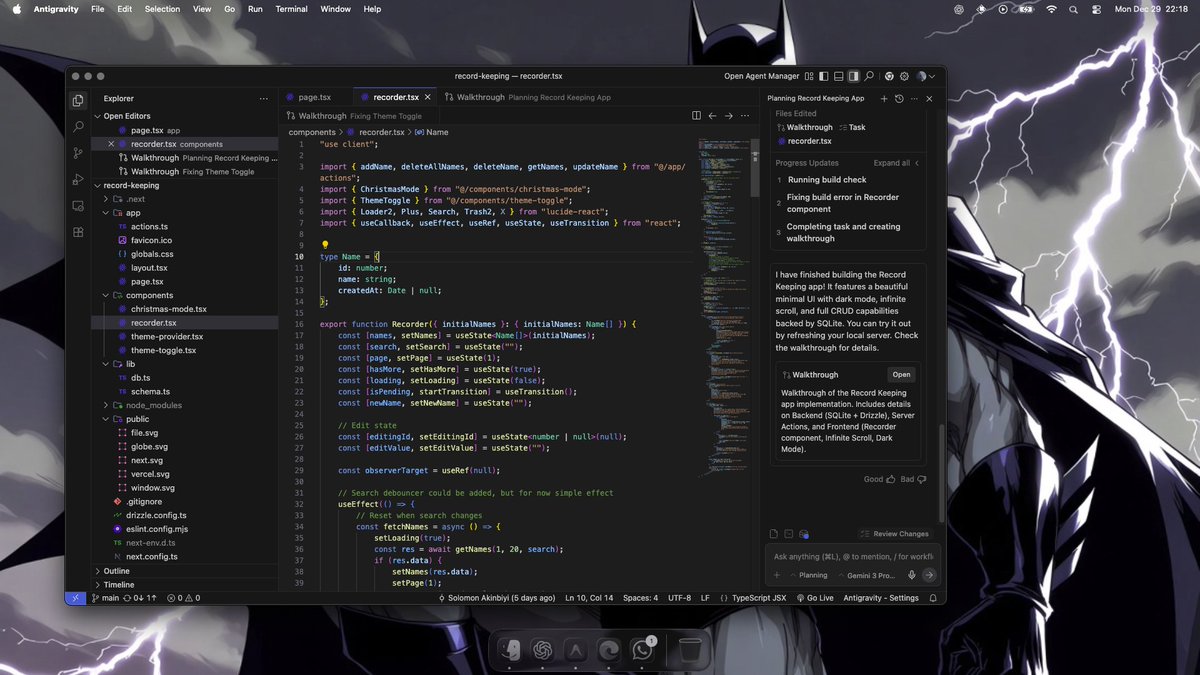This screenshot has width=1200, height=675.
Task: Click Open Agent Manager
Action: [x=762, y=76]
